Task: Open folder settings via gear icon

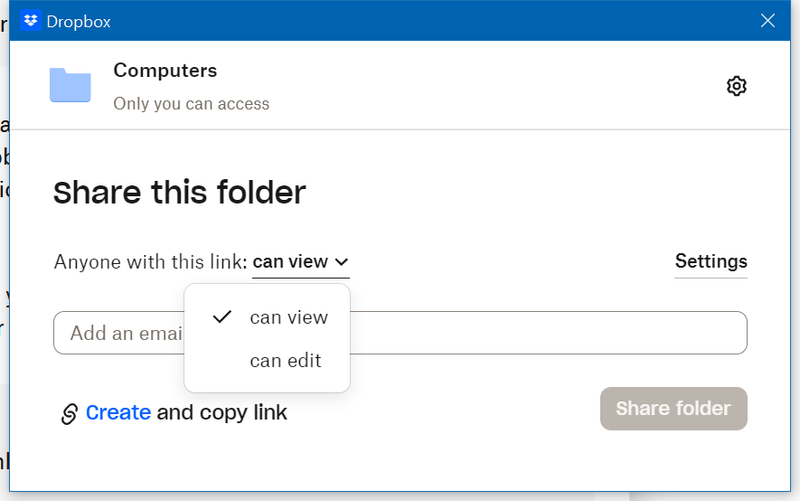Action: pyautogui.click(x=736, y=86)
